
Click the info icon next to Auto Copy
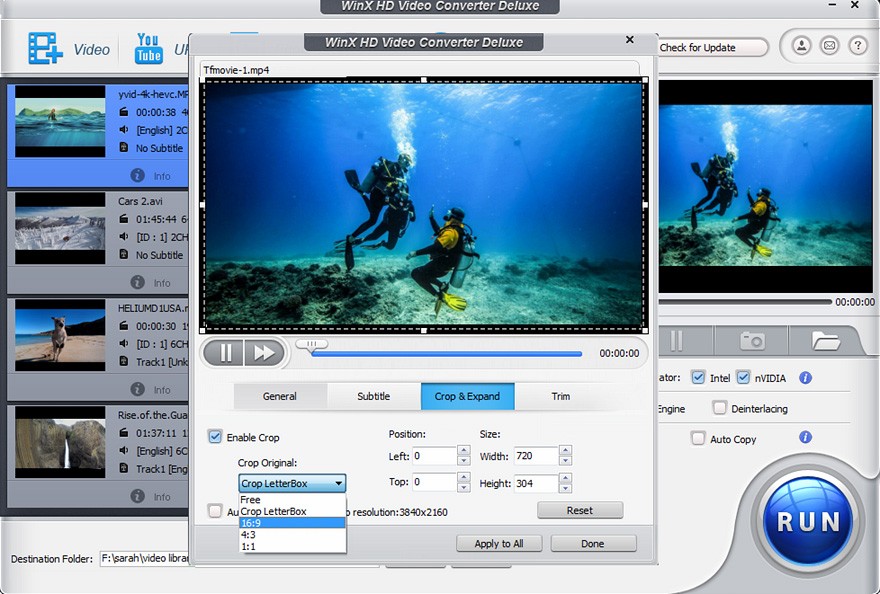pos(805,438)
